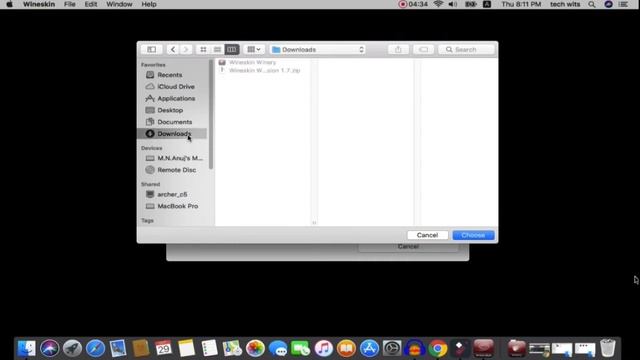Click Cancel in the sheet behind the dialog
This screenshot has width=640, height=360.
click(x=408, y=247)
